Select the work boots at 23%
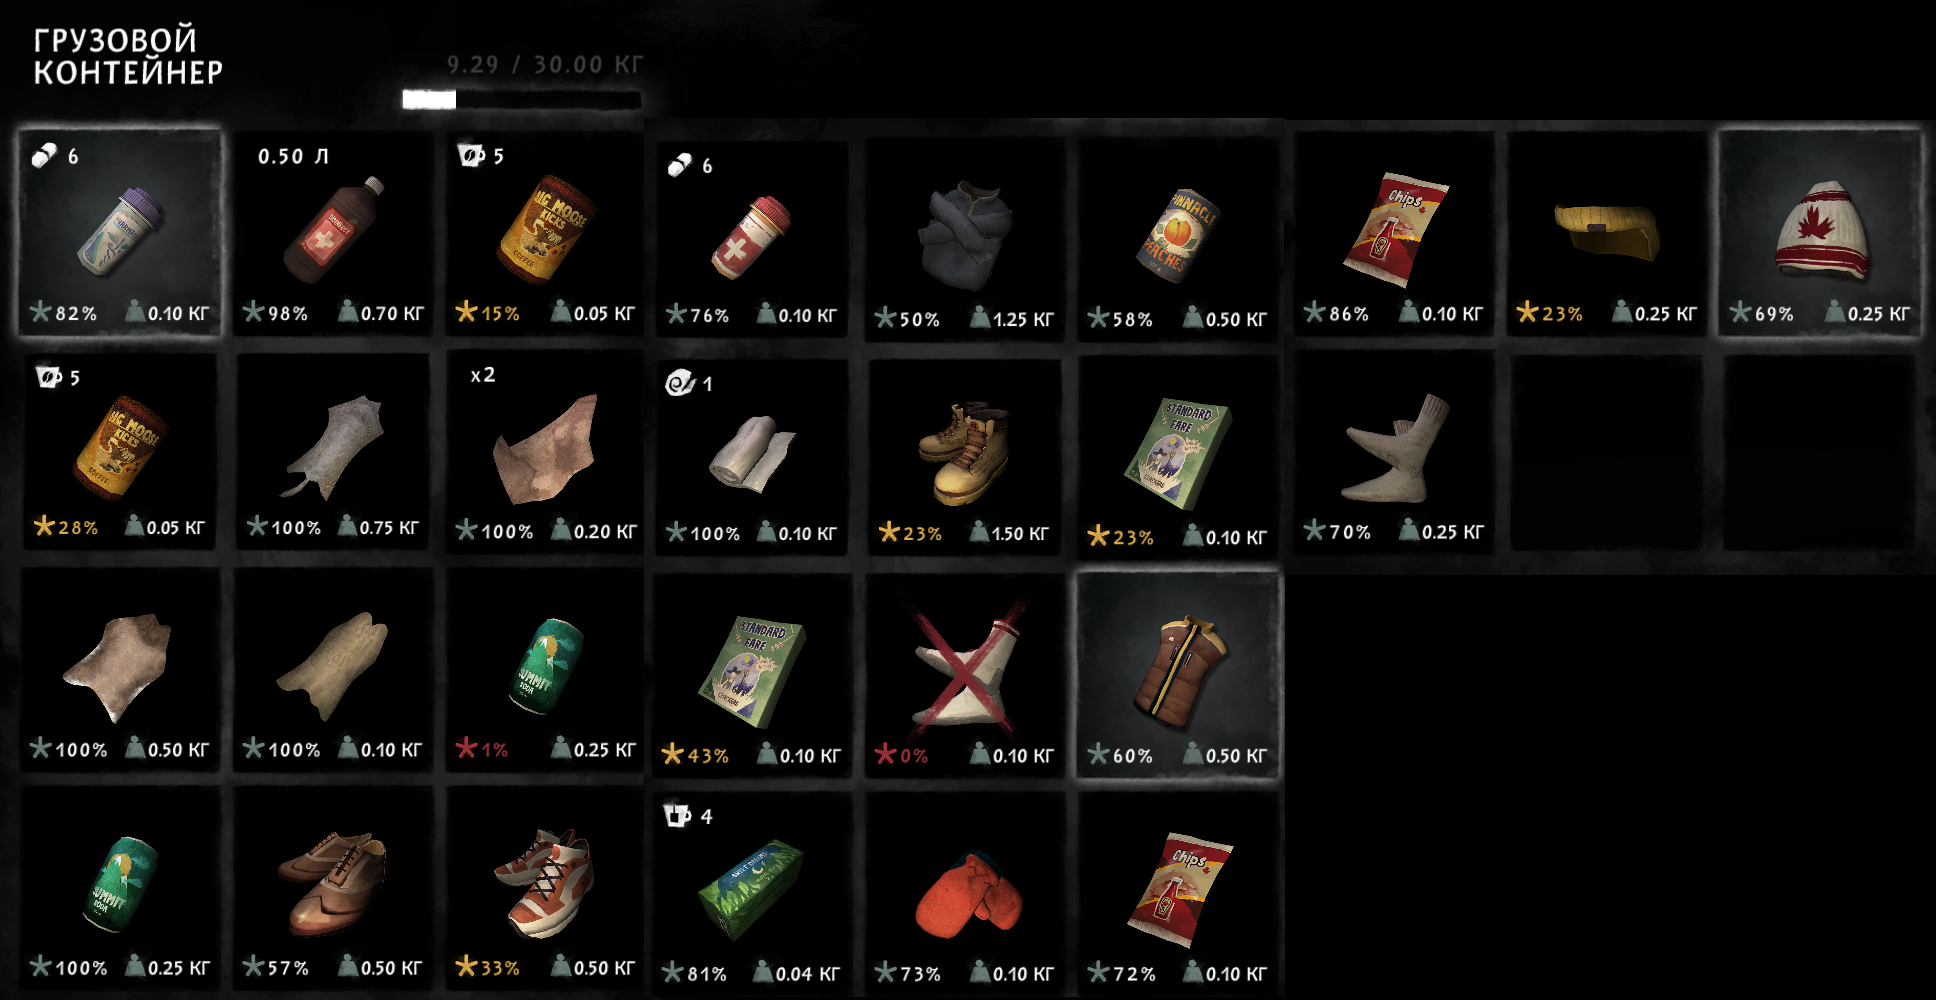Viewport: 1936px width, 1000px height. [x=965, y=455]
